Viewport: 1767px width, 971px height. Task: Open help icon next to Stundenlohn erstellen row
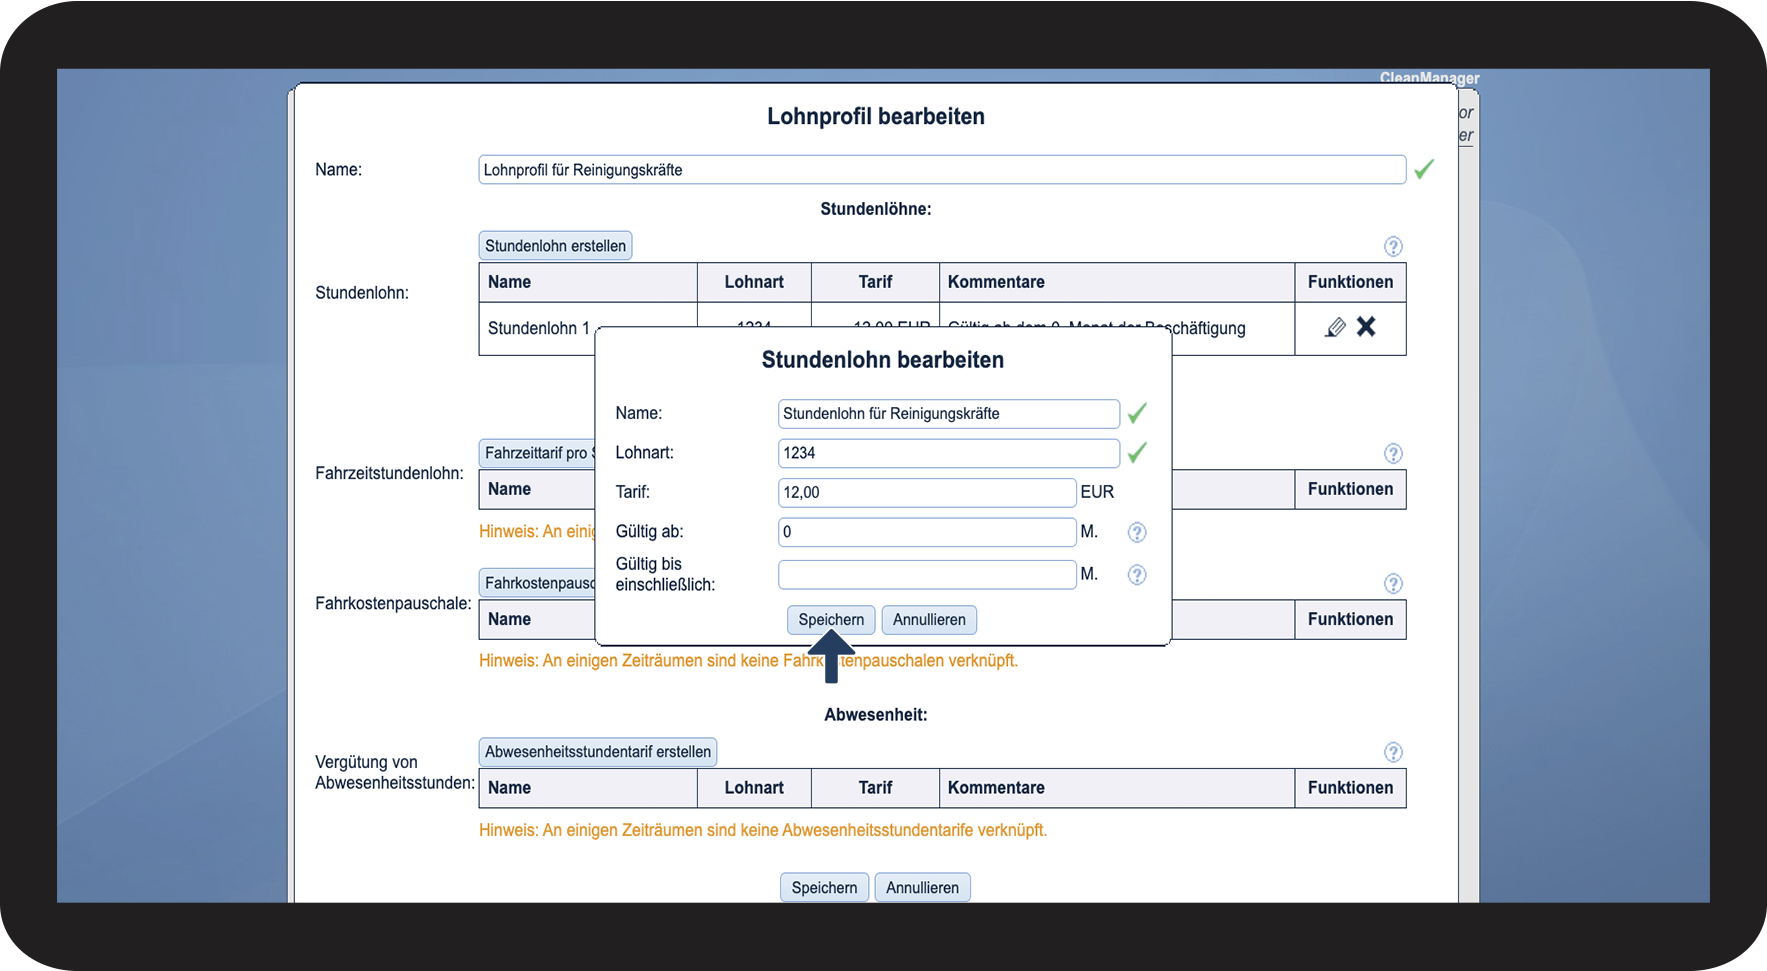(1393, 247)
